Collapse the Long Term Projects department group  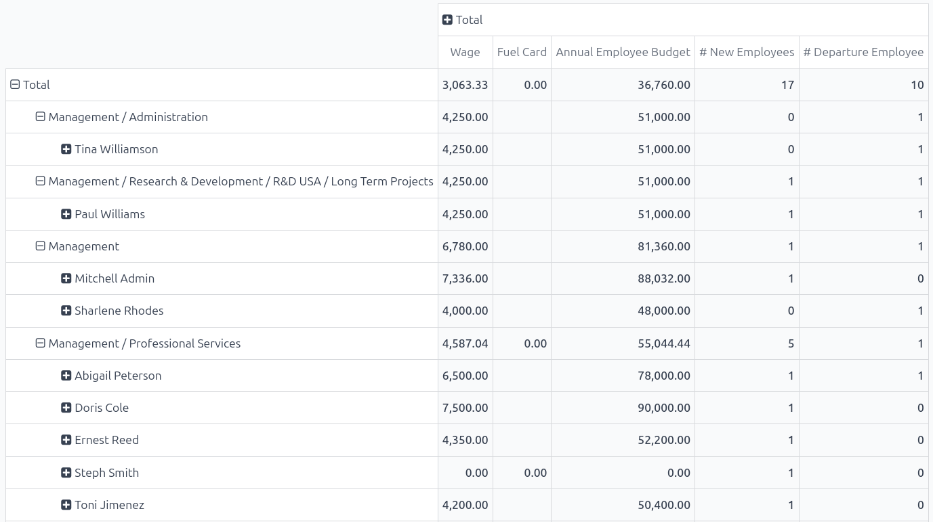coord(41,182)
